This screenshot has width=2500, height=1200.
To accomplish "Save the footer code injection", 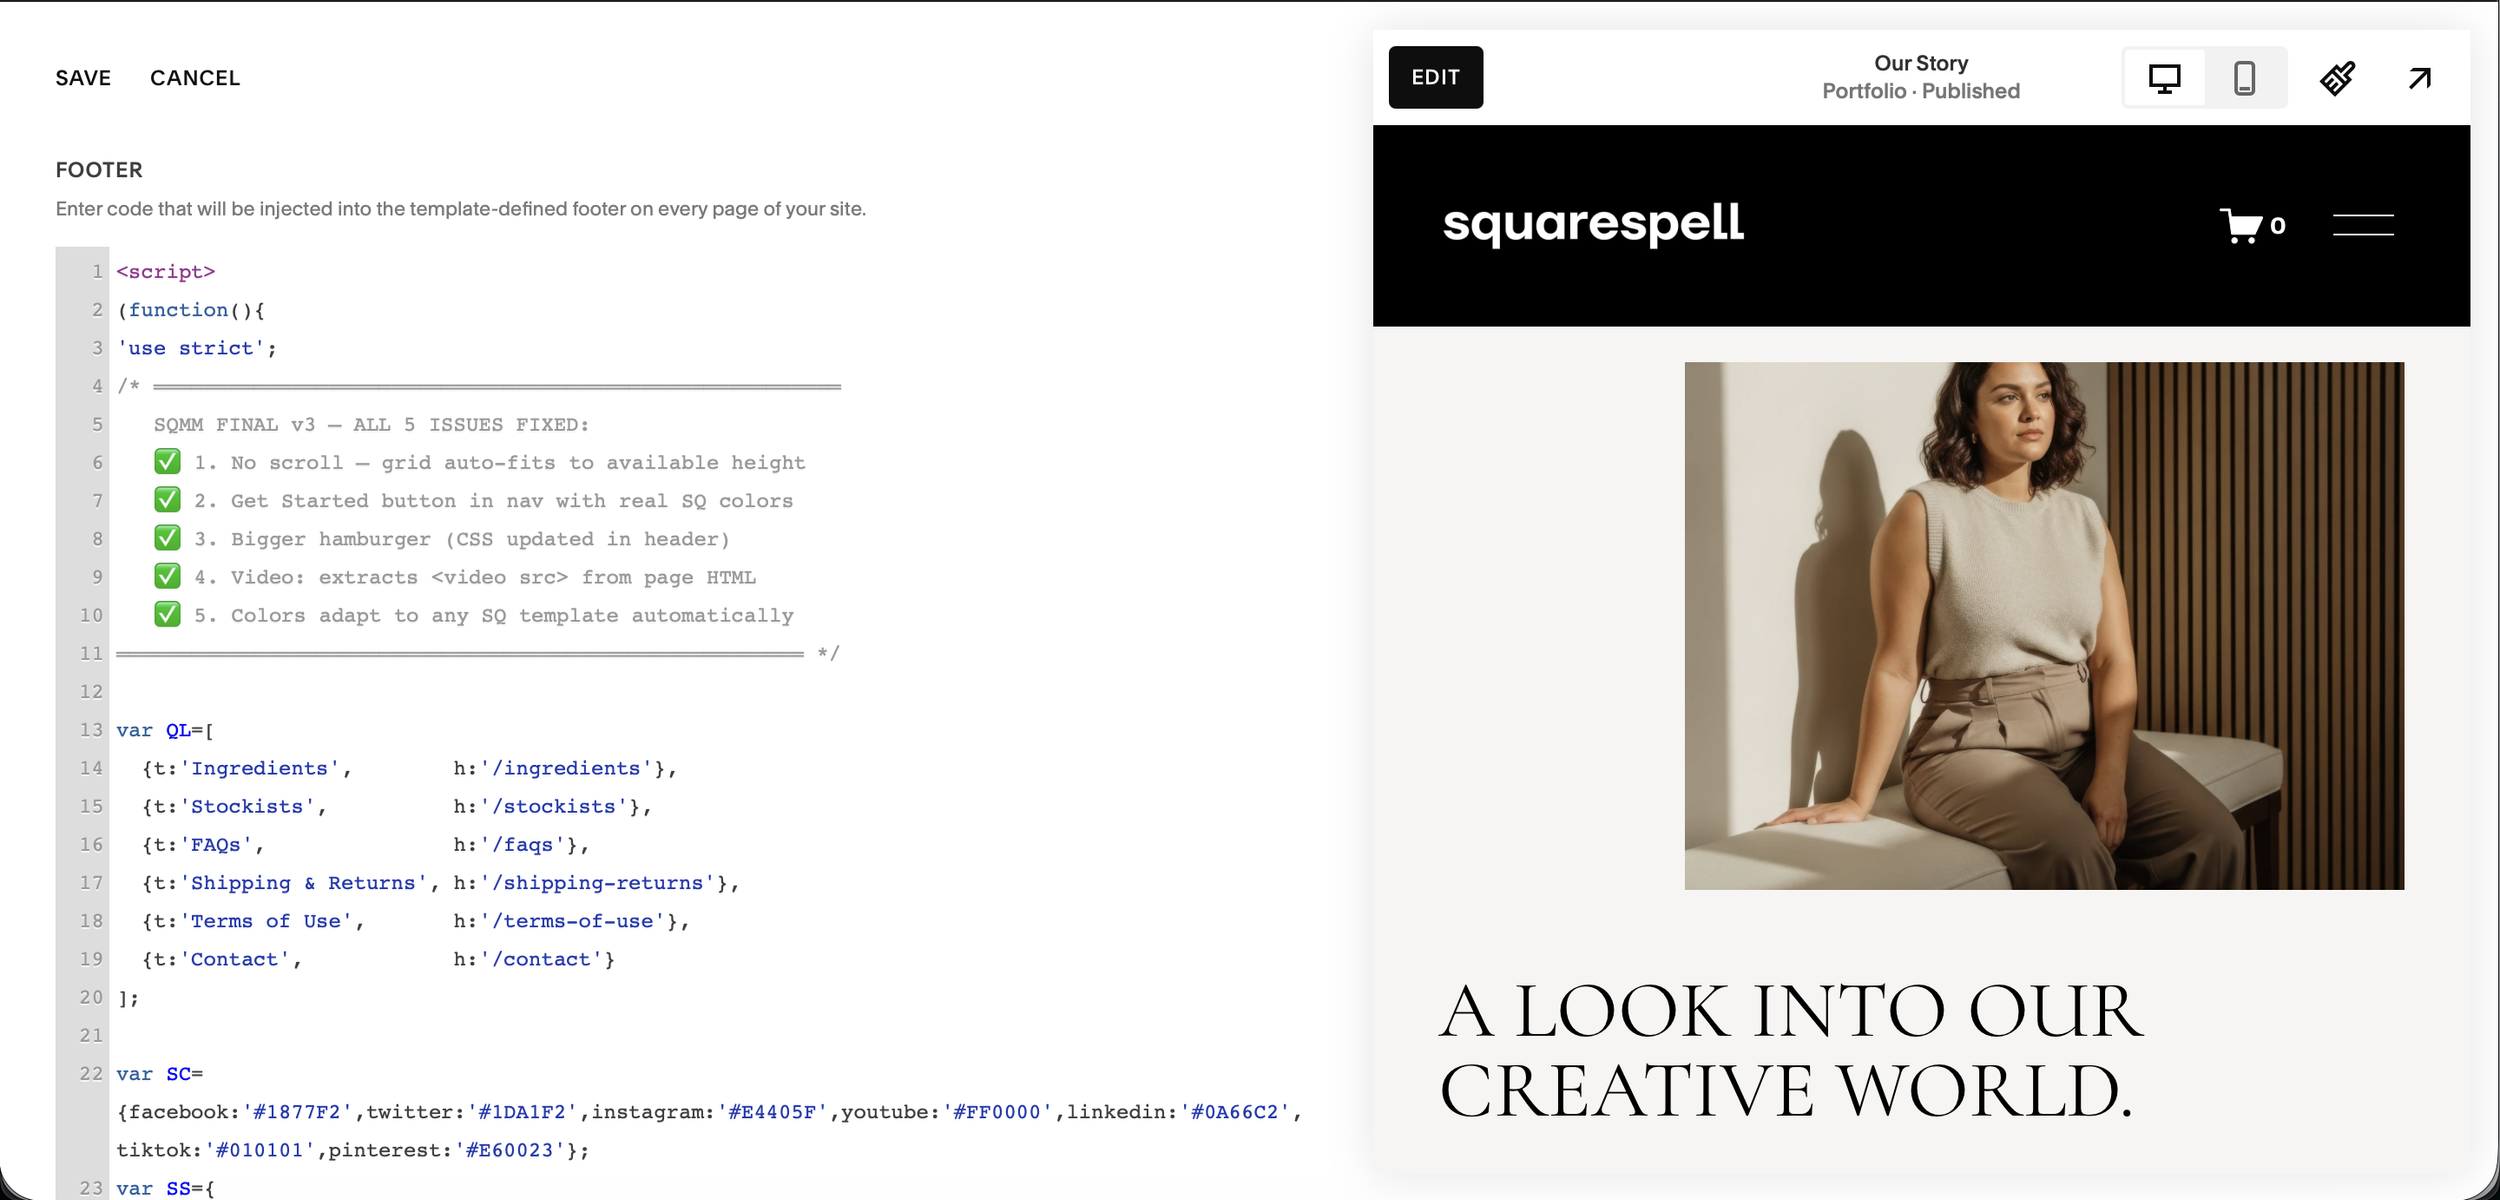I will pos(83,77).
